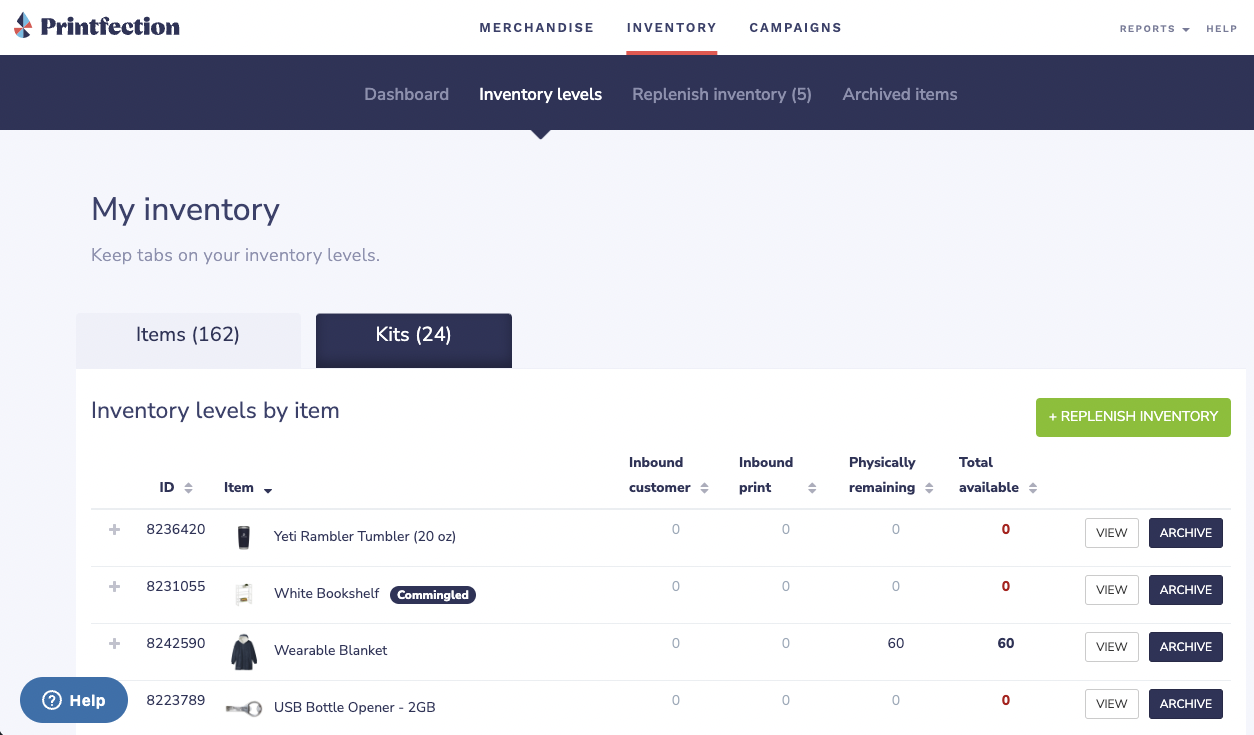Image resolution: width=1254 pixels, height=735 pixels.
Task: Go to the Campaigns menu
Action: (x=795, y=28)
